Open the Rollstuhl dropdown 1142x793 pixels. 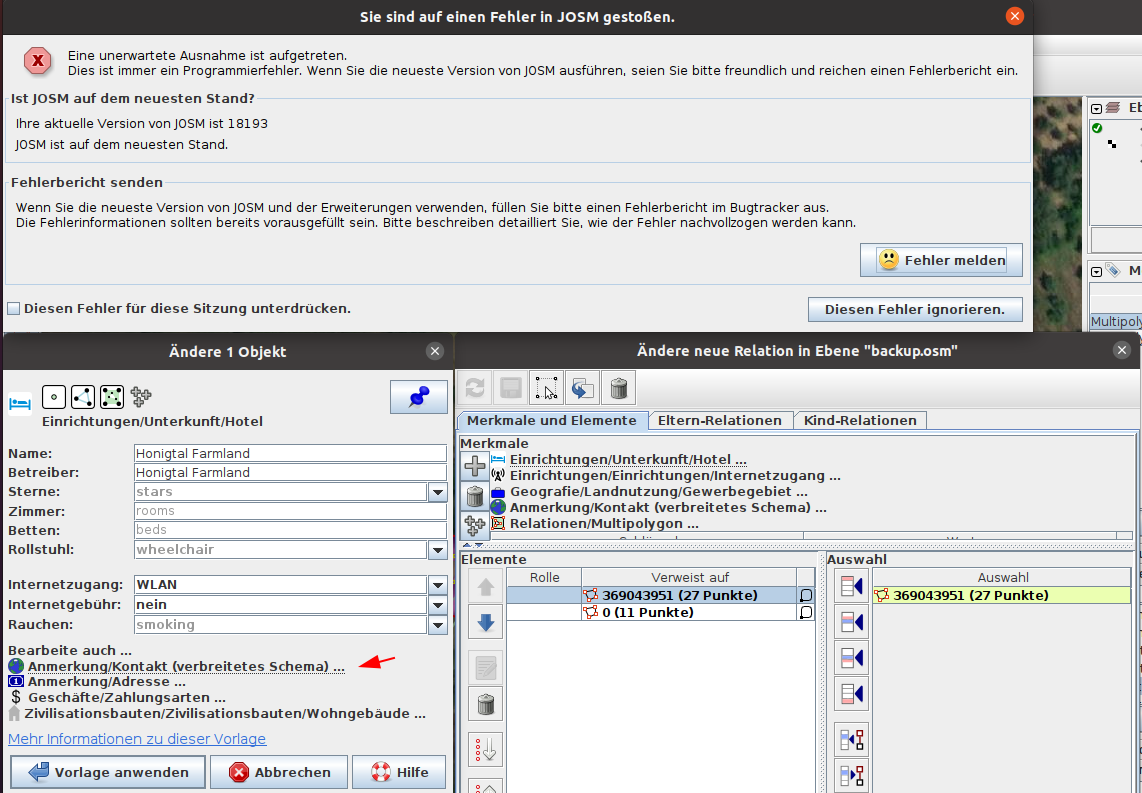tap(438, 550)
